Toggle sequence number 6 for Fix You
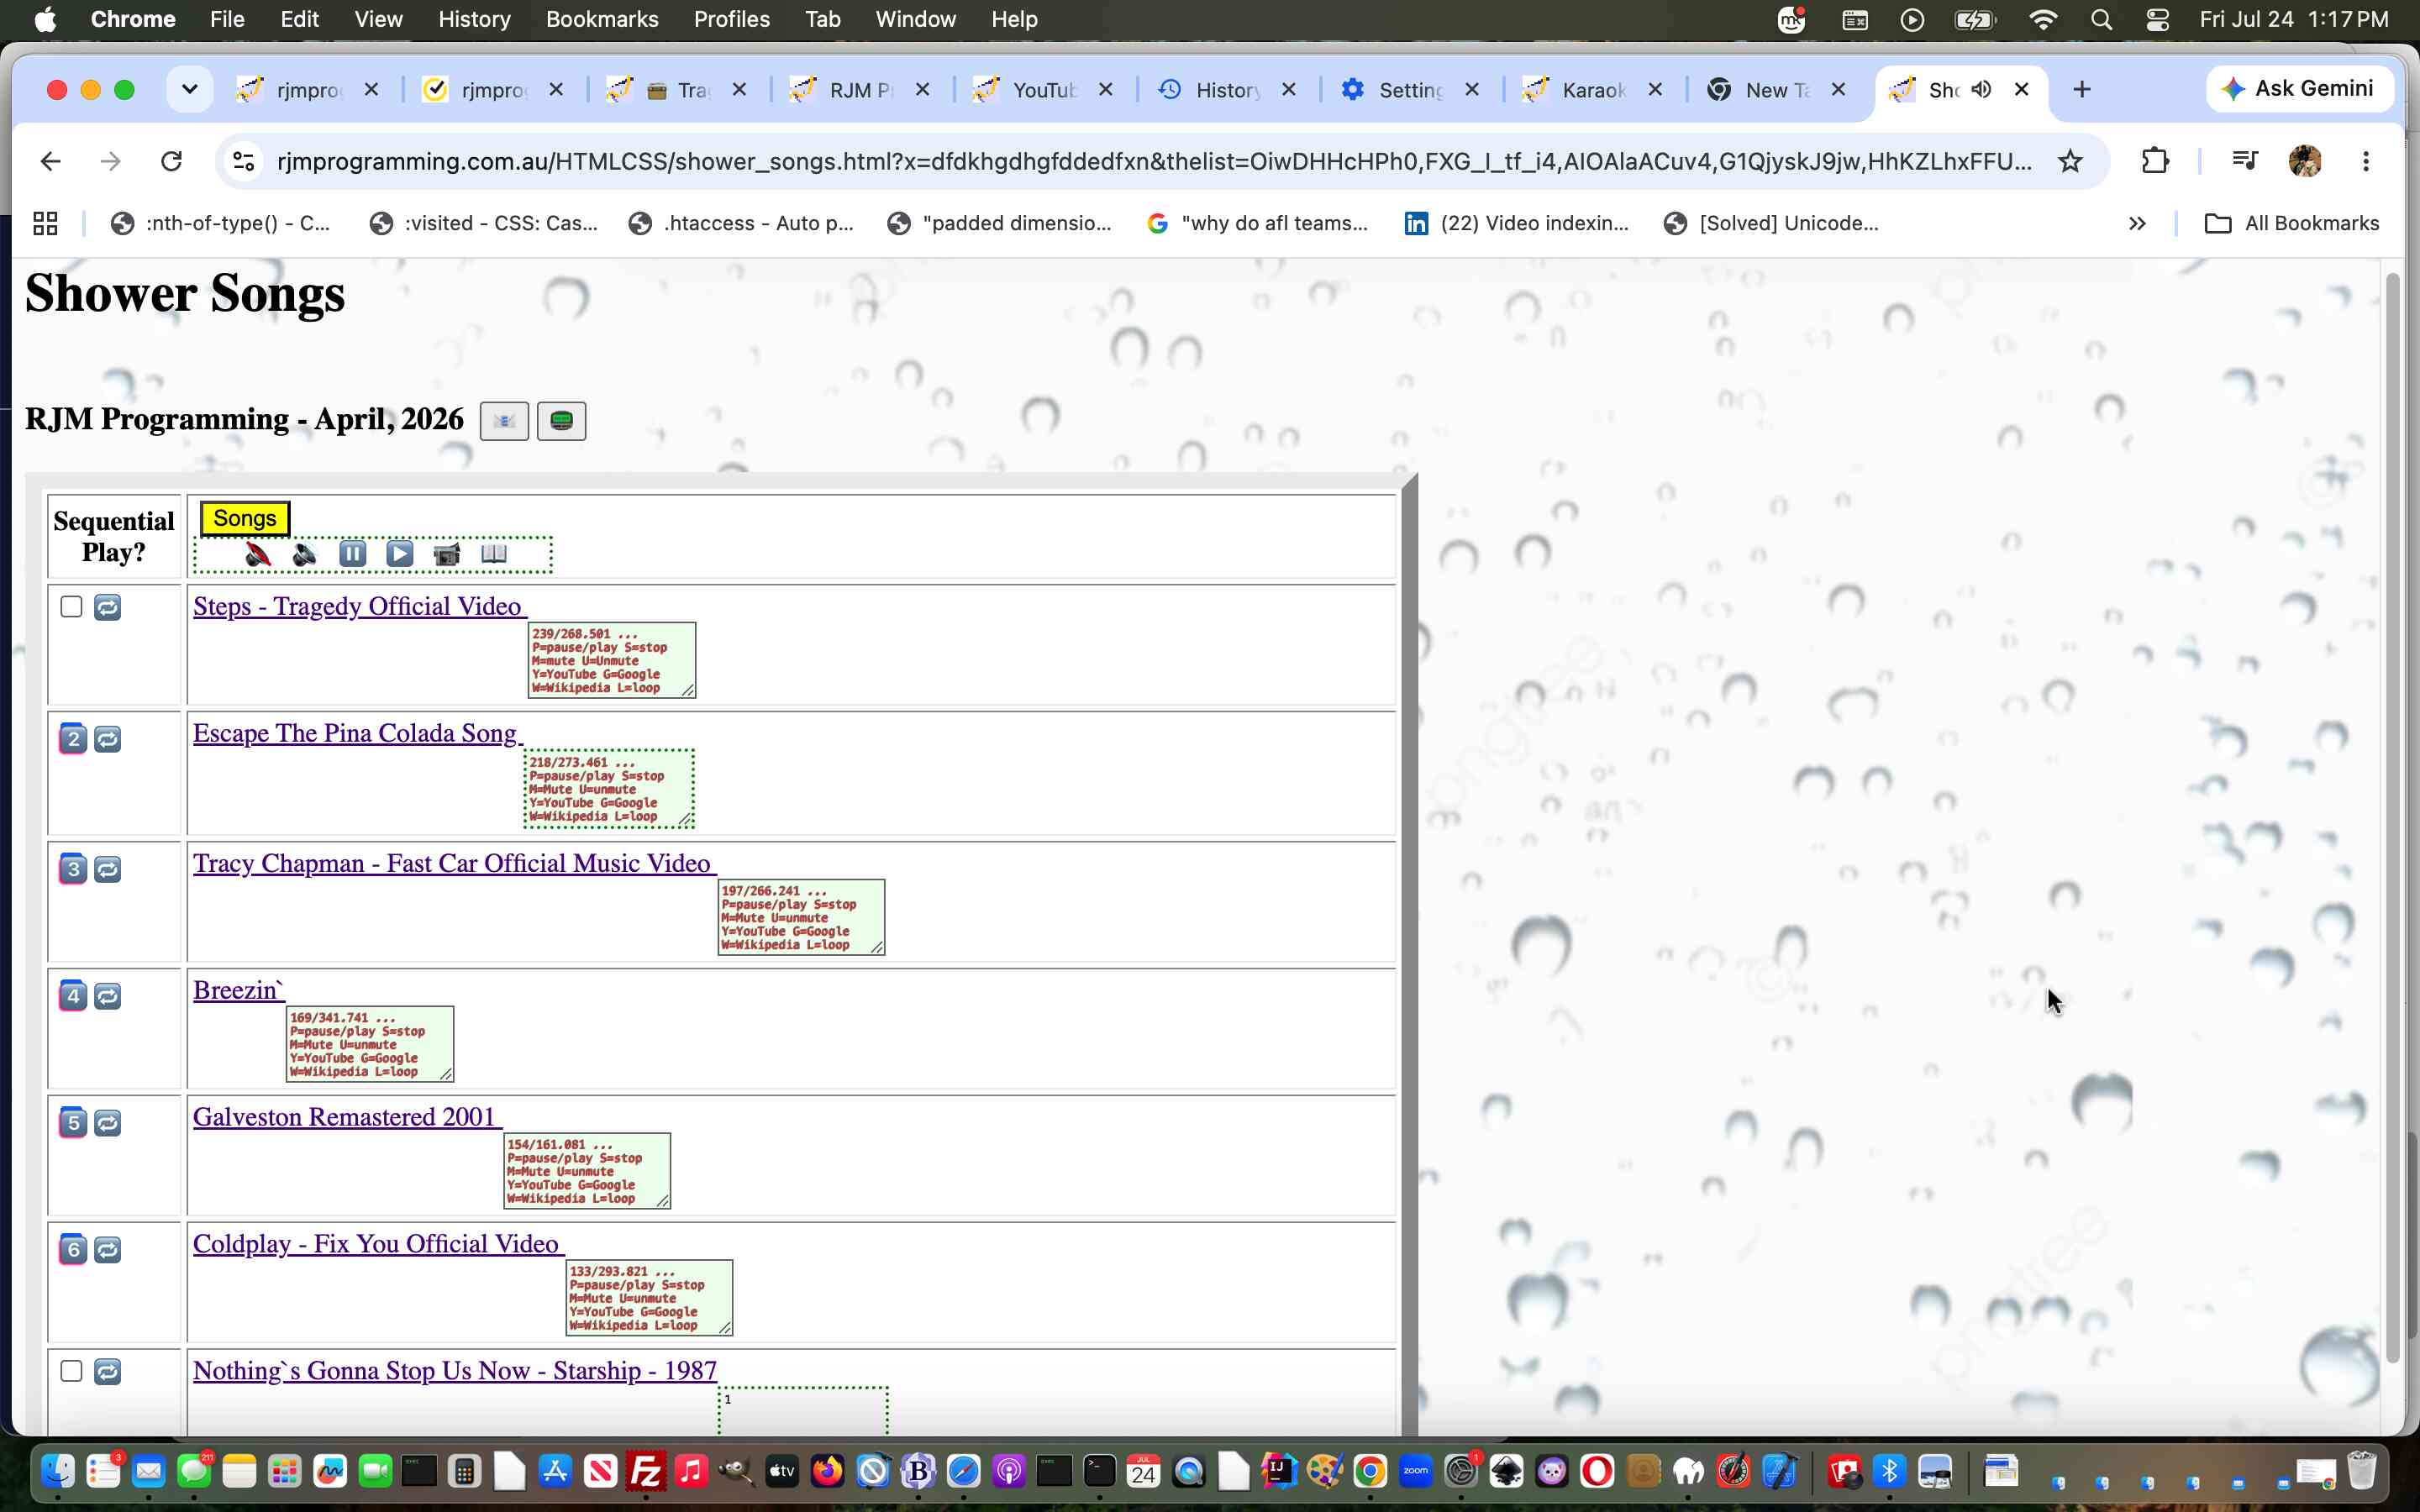Screen dimensions: 2420x1512 (73, 1250)
